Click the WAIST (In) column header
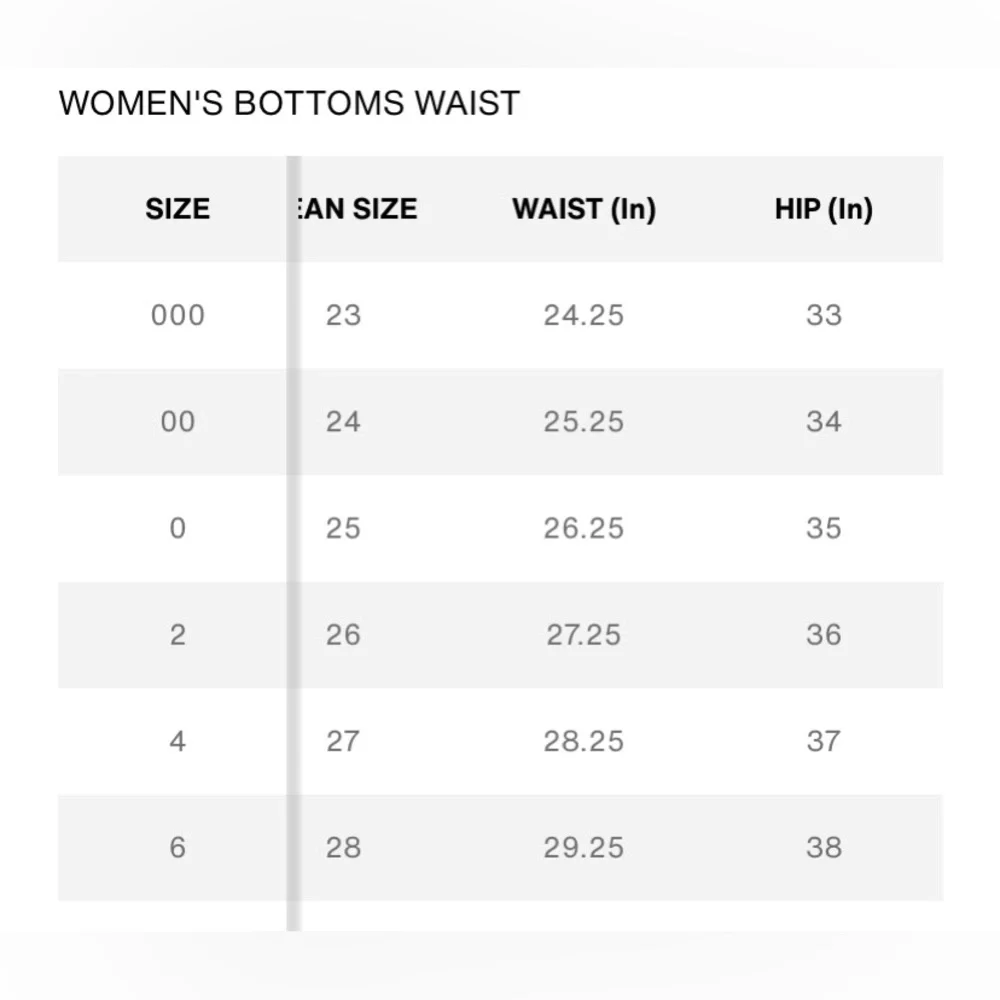Viewport: 1000px width, 1000px height. 584,209
